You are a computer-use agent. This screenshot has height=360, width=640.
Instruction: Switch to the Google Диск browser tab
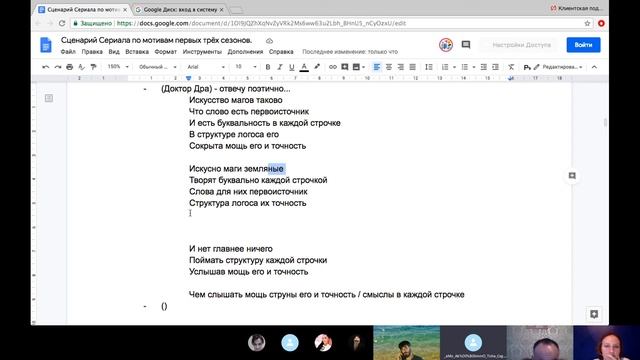point(180,9)
